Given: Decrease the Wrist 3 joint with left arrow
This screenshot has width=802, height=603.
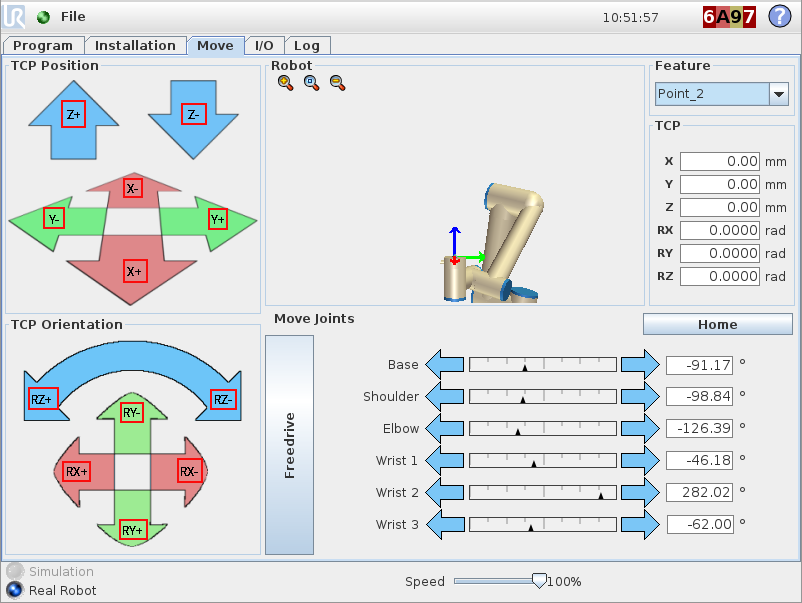Looking at the screenshot, I should coord(446,524).
